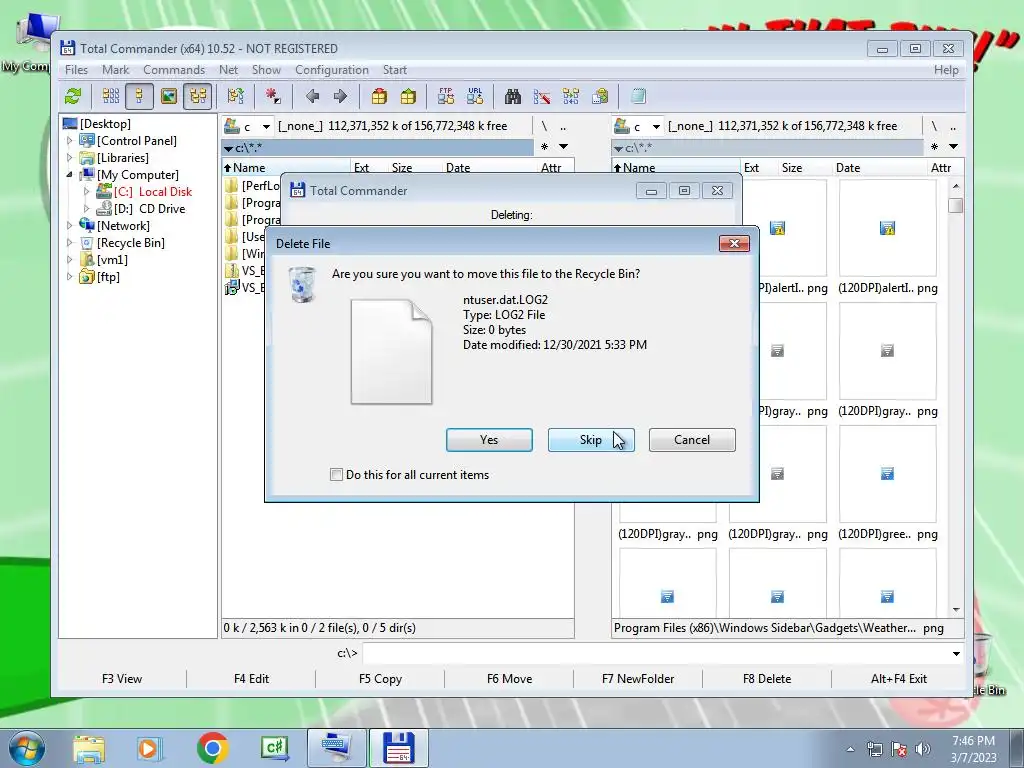
Task: Expand the [vm1] tree node
Action: [x=70, y=259]
